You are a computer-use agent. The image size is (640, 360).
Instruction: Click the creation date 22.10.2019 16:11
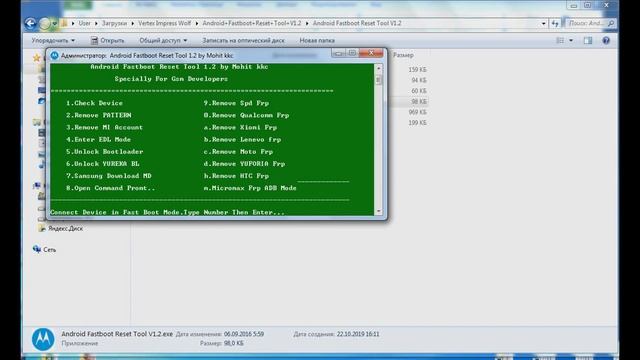pos(358,334)
